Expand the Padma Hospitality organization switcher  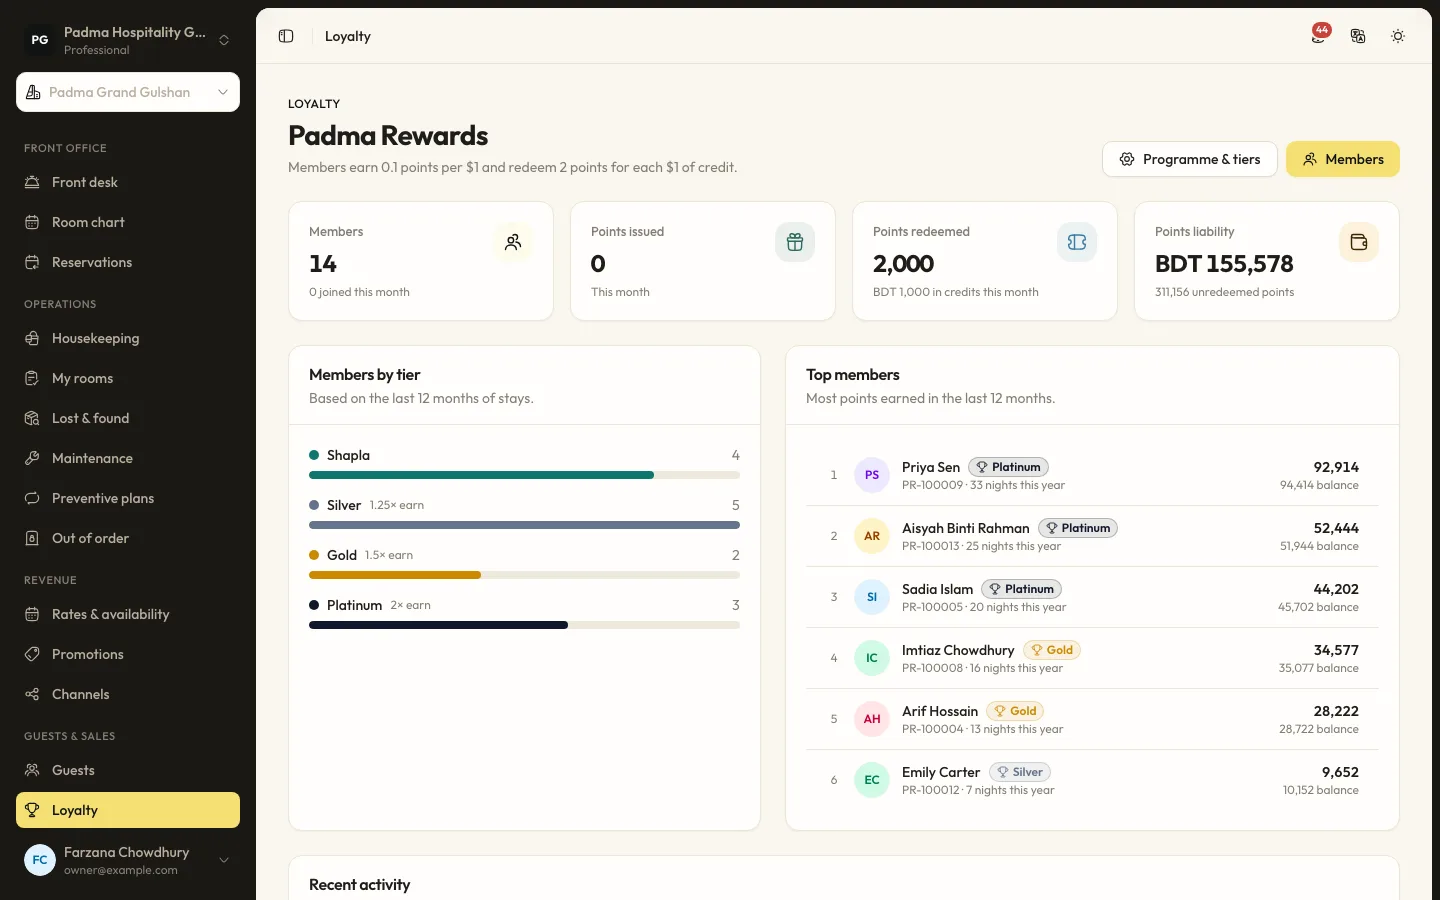coord(128,40)
